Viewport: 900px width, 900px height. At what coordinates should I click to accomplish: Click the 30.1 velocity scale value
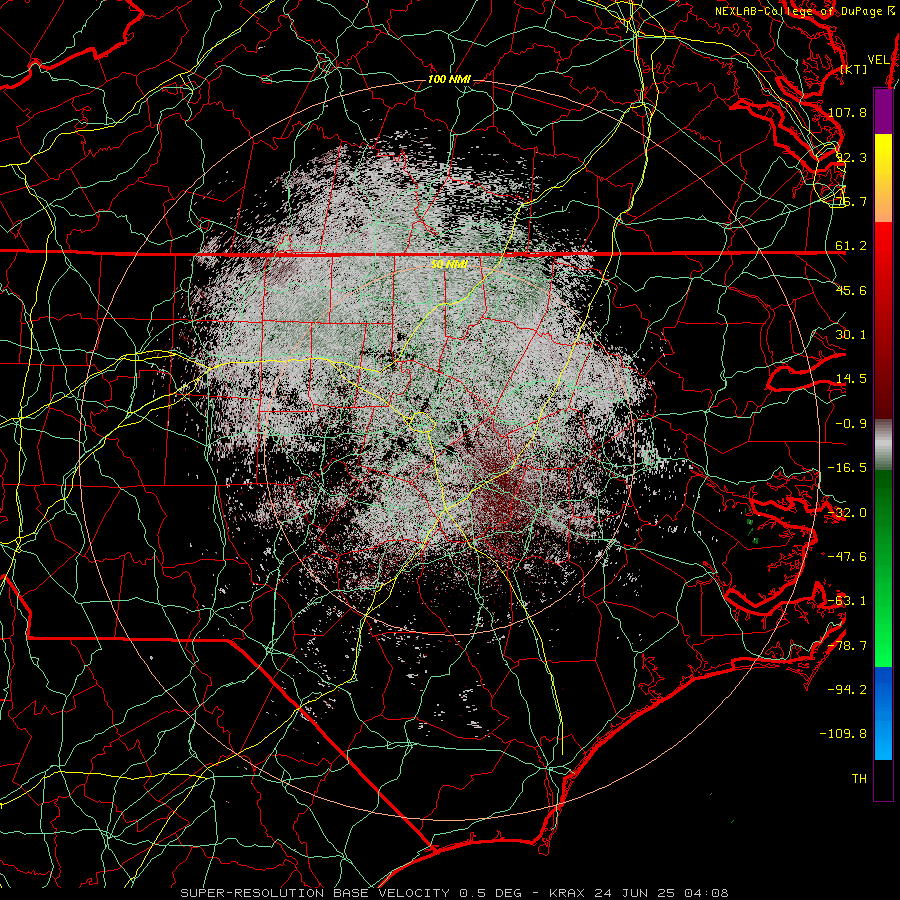pyautogui.click(x=851, y=335)
